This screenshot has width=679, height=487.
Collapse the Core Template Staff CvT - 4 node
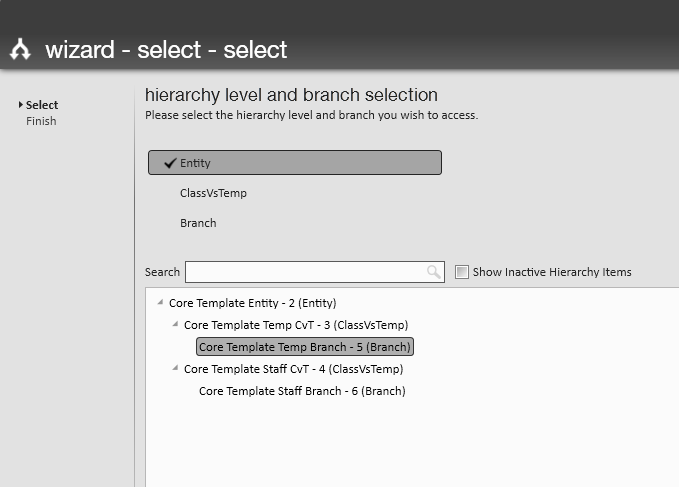click(x=175, y=368)
